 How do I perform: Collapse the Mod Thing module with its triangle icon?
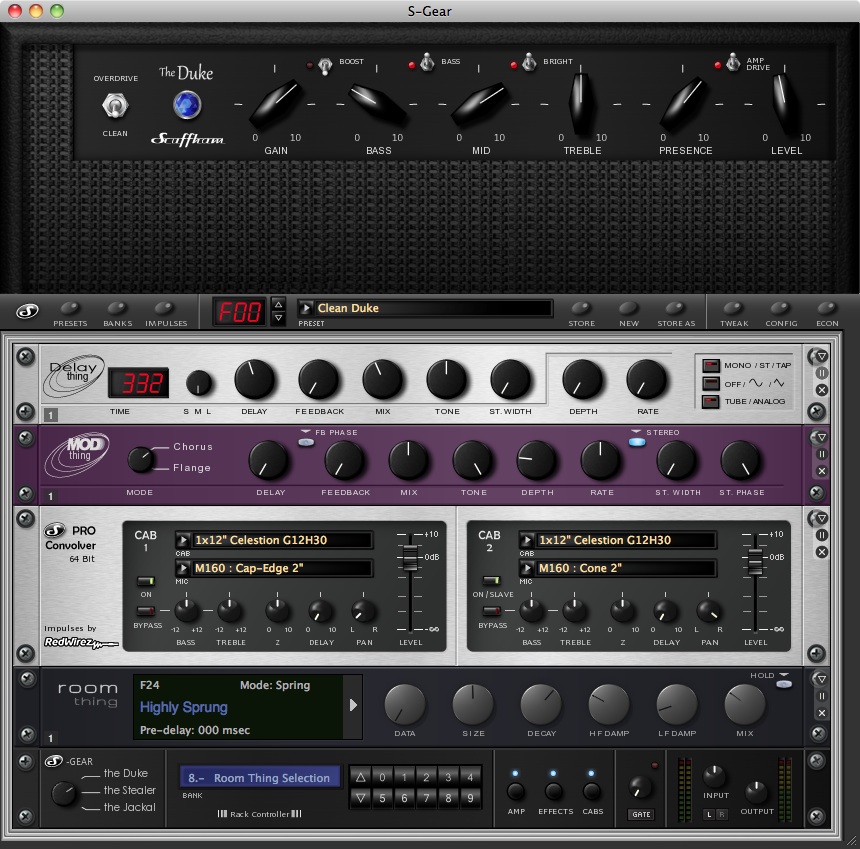pos(821,437)
